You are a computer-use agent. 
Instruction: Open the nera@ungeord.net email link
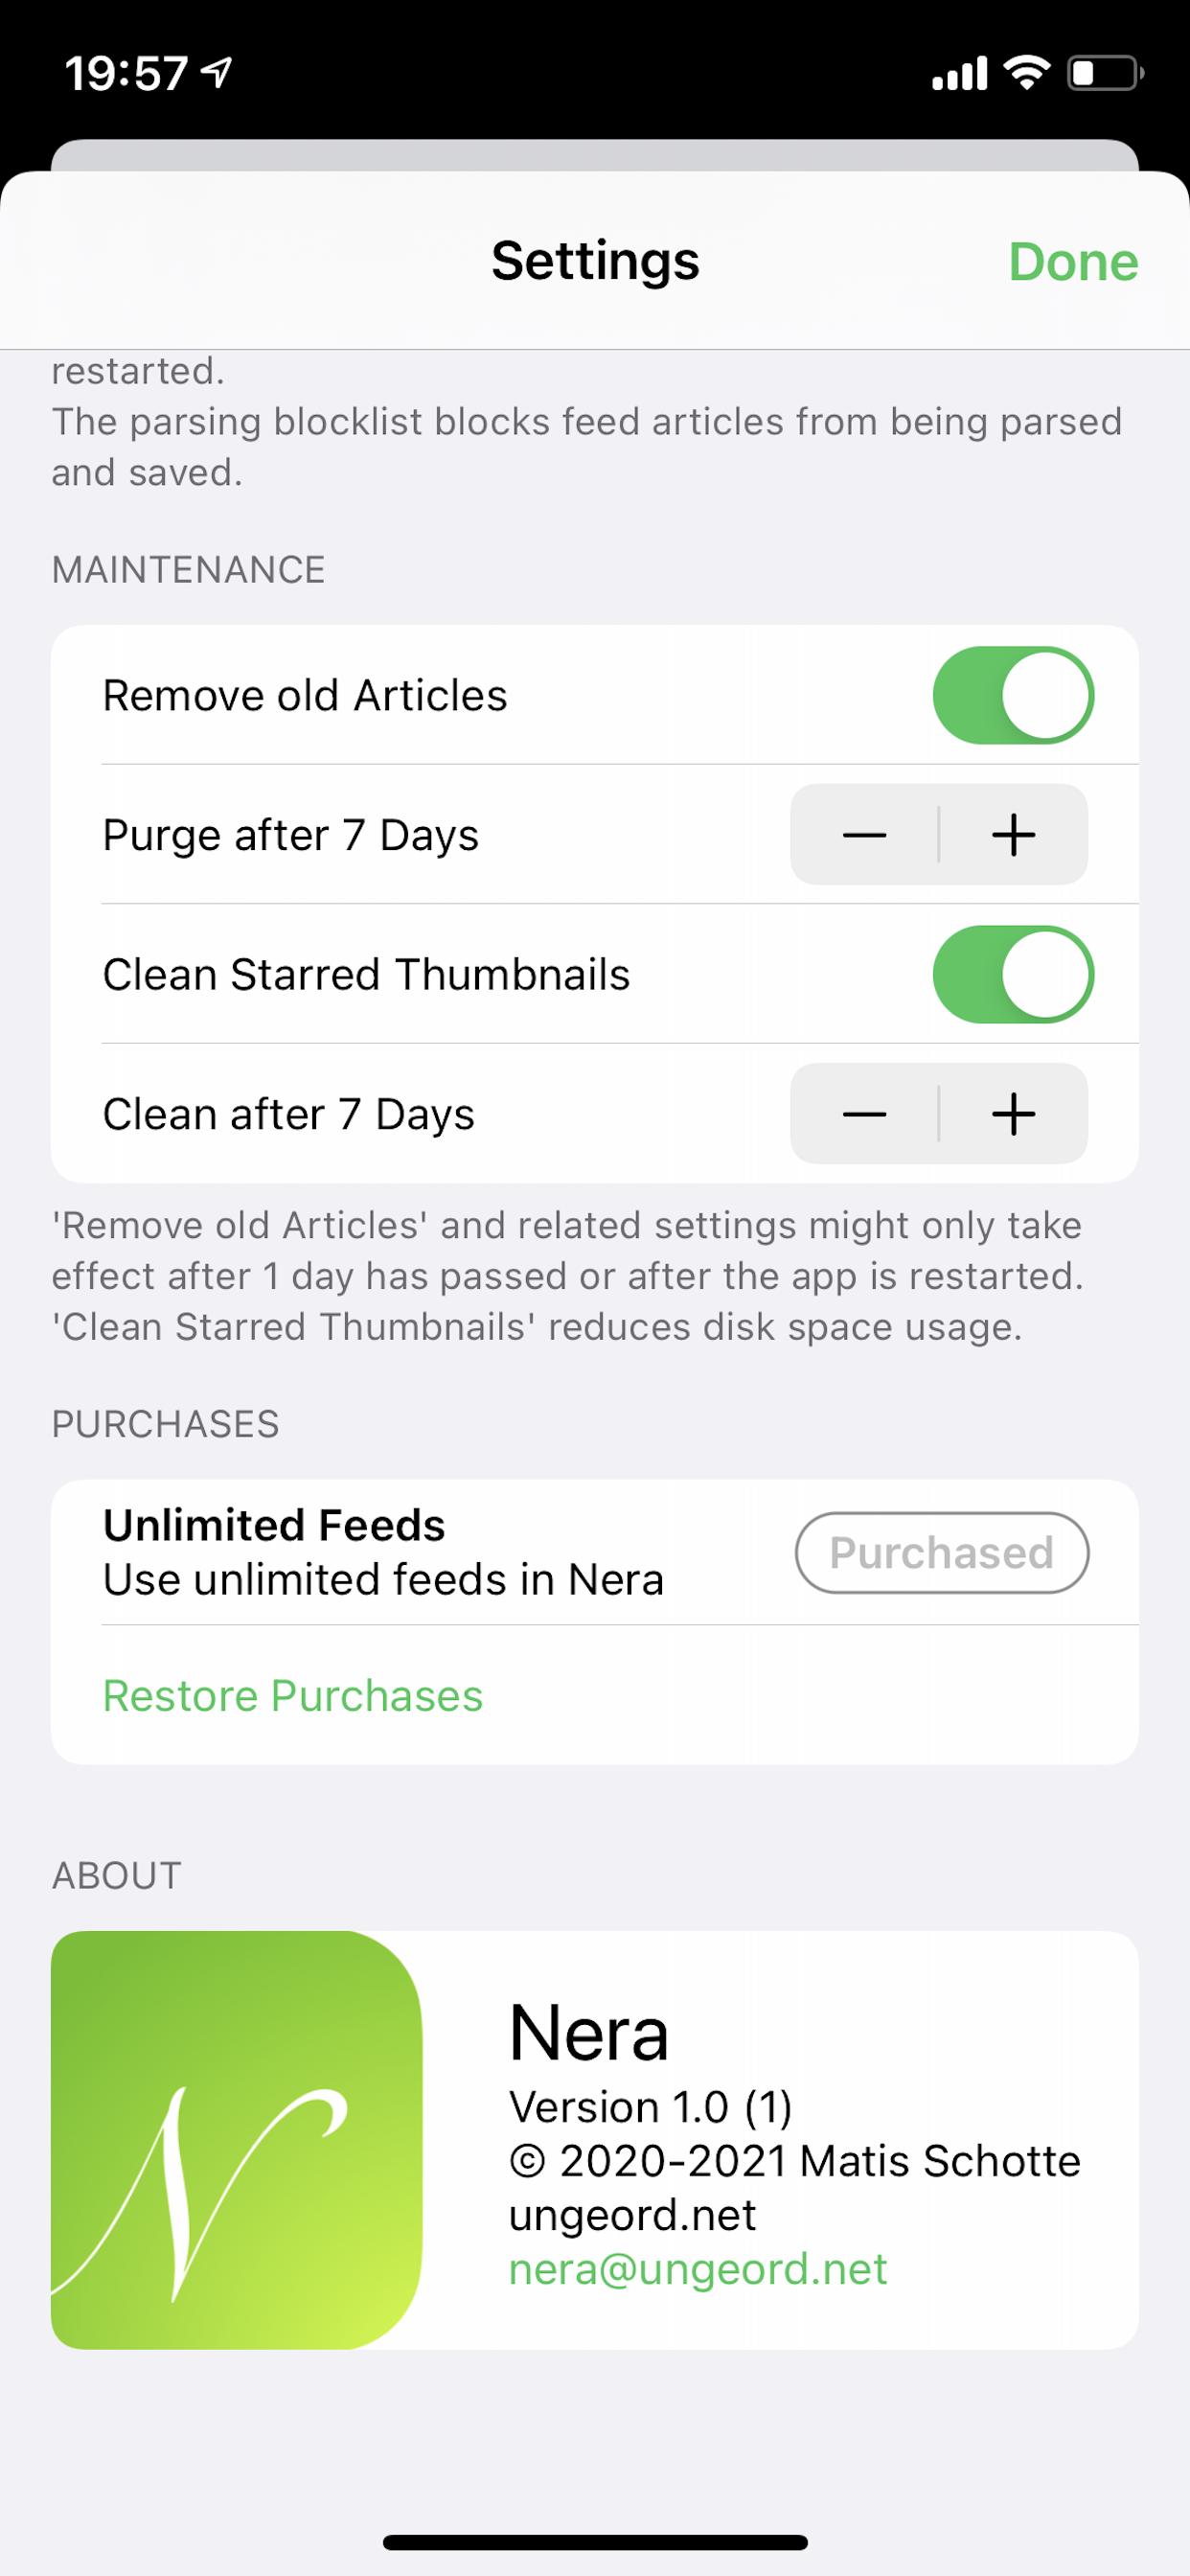click(698, 2270)
